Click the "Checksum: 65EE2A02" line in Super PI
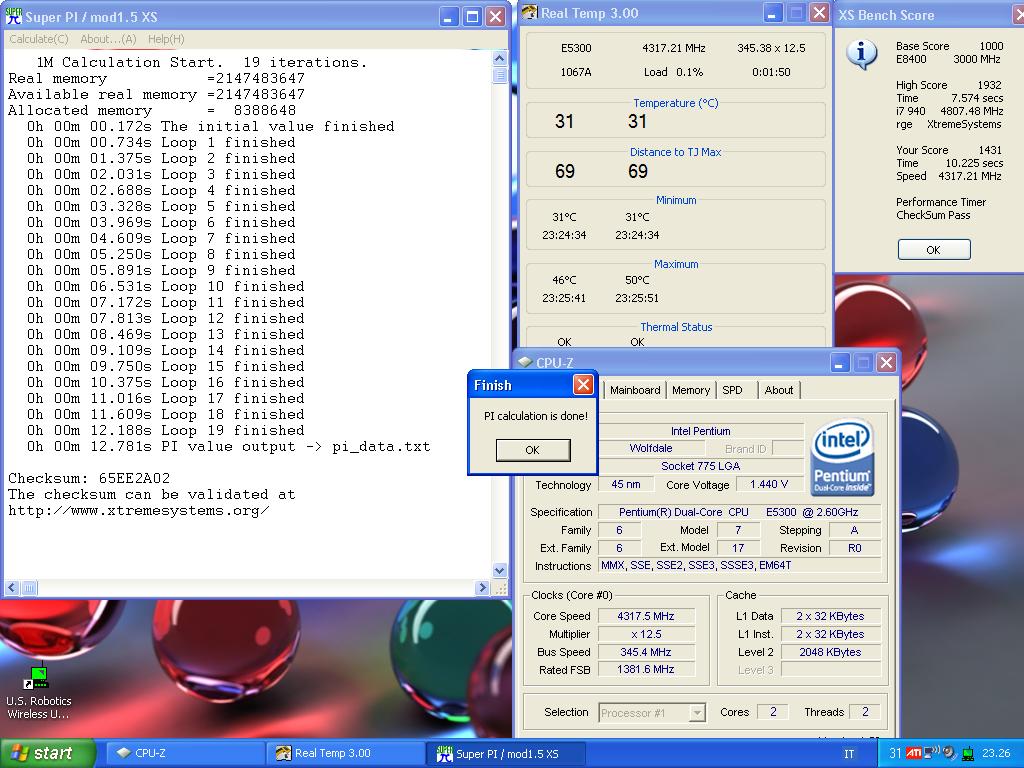This screenshot has width=1024, height=768. tap(89, 478)
